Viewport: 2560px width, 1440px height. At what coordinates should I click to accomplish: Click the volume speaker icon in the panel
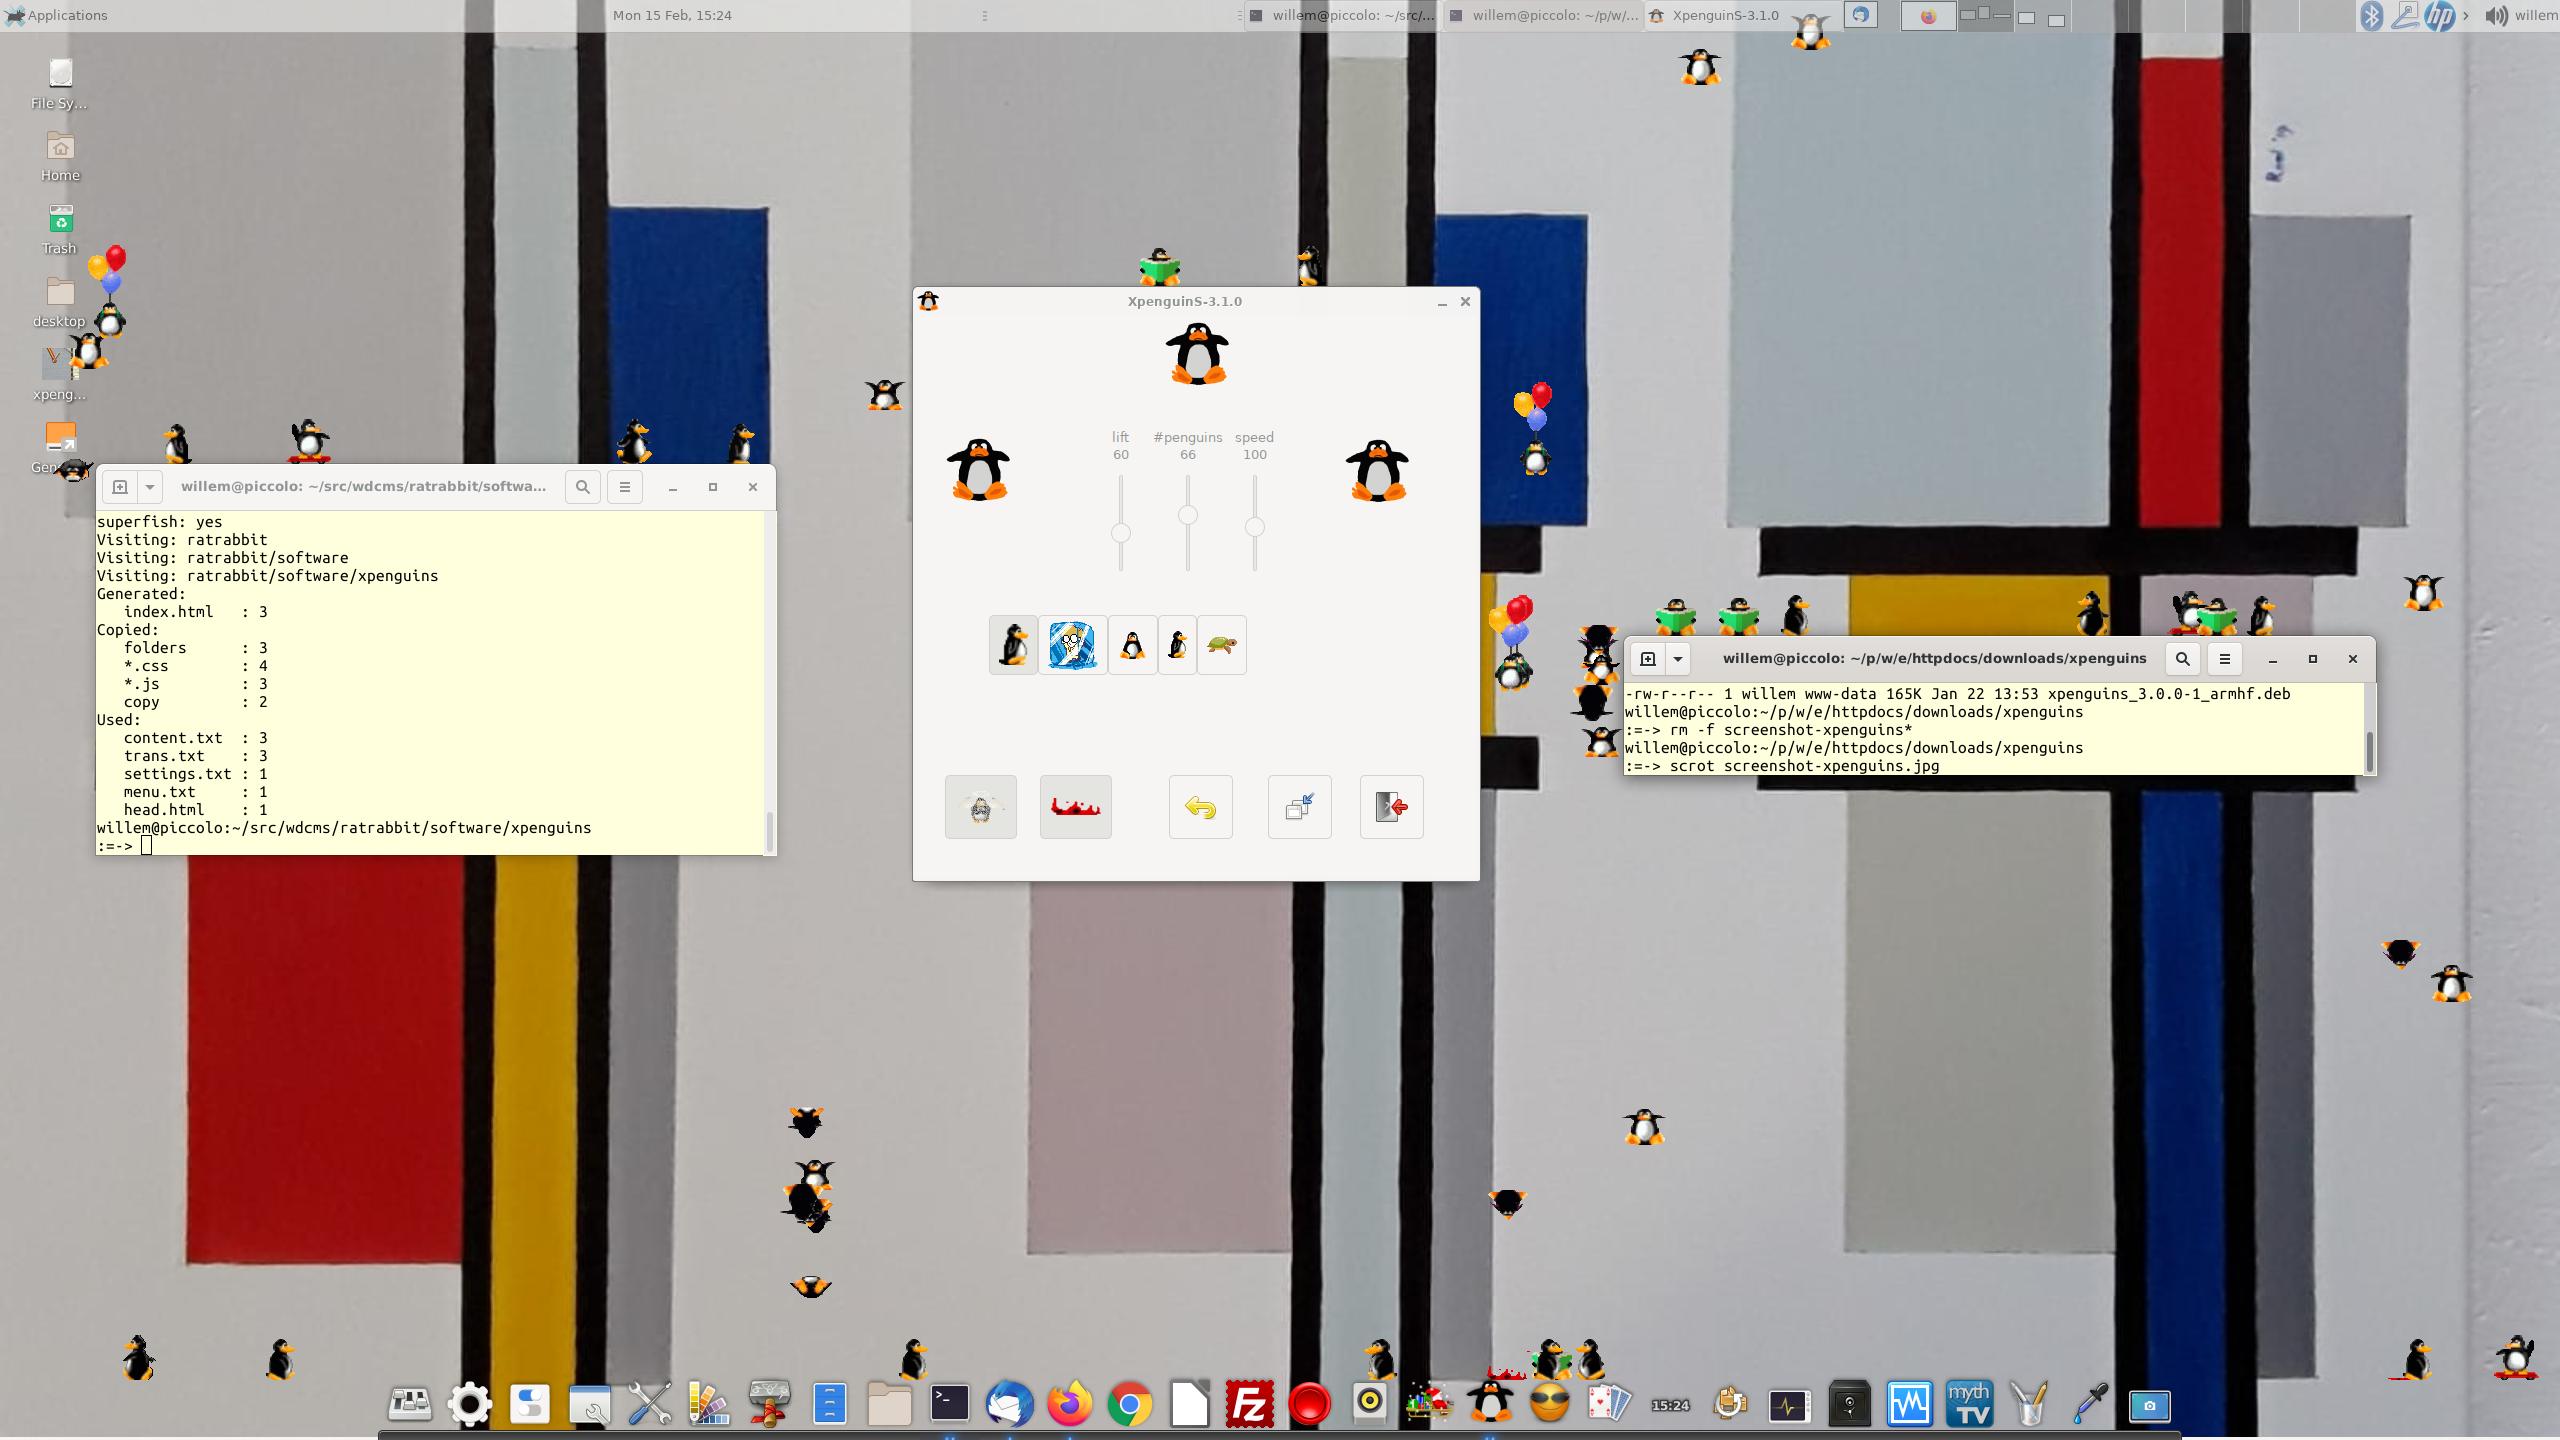pyautogui.click(x=2496, y=16)
